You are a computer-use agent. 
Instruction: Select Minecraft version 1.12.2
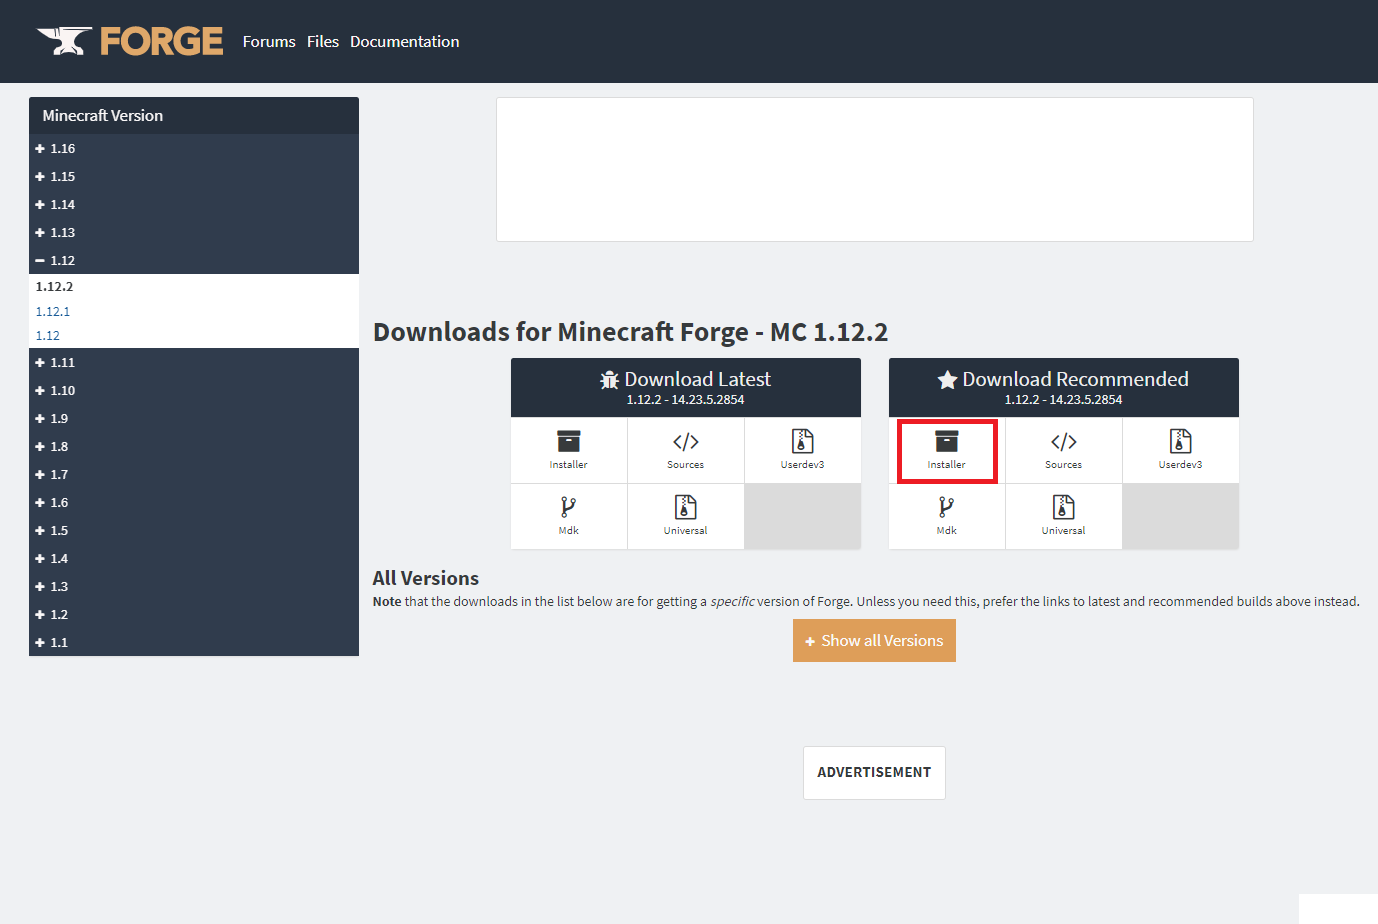[54, 286]
